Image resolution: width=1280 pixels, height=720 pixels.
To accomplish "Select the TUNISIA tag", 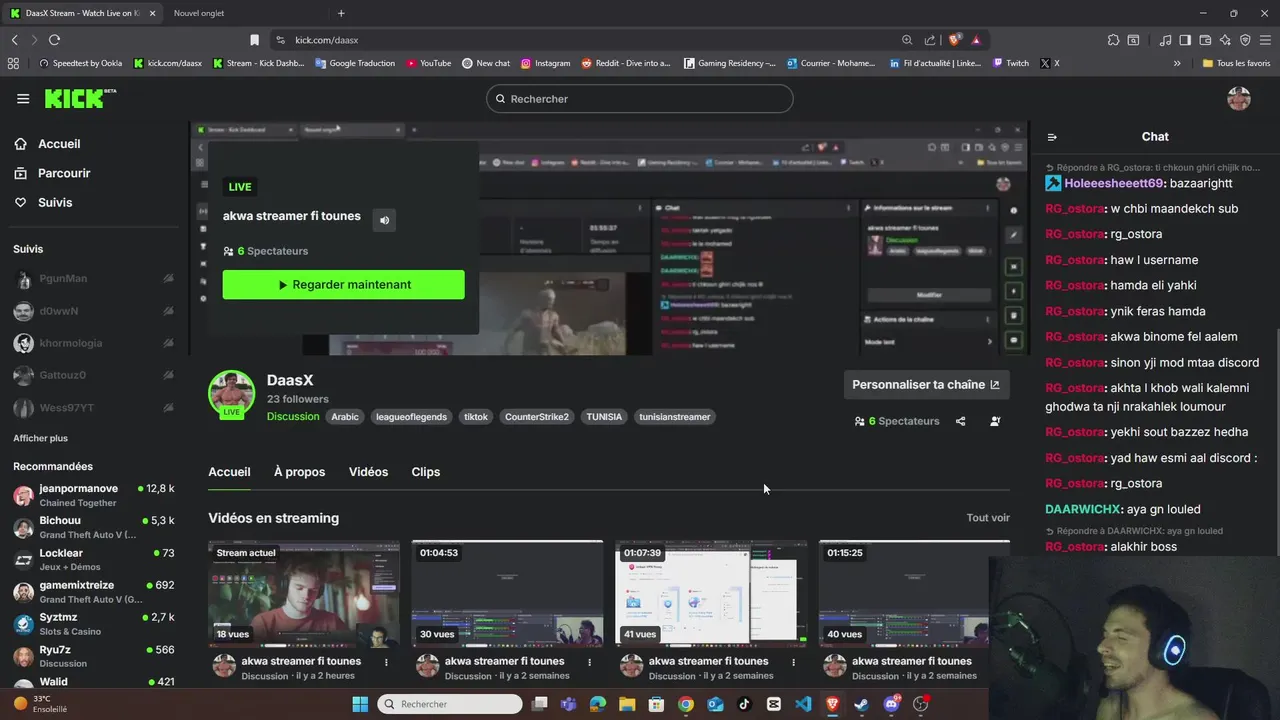I will click(x=604, y=417).
